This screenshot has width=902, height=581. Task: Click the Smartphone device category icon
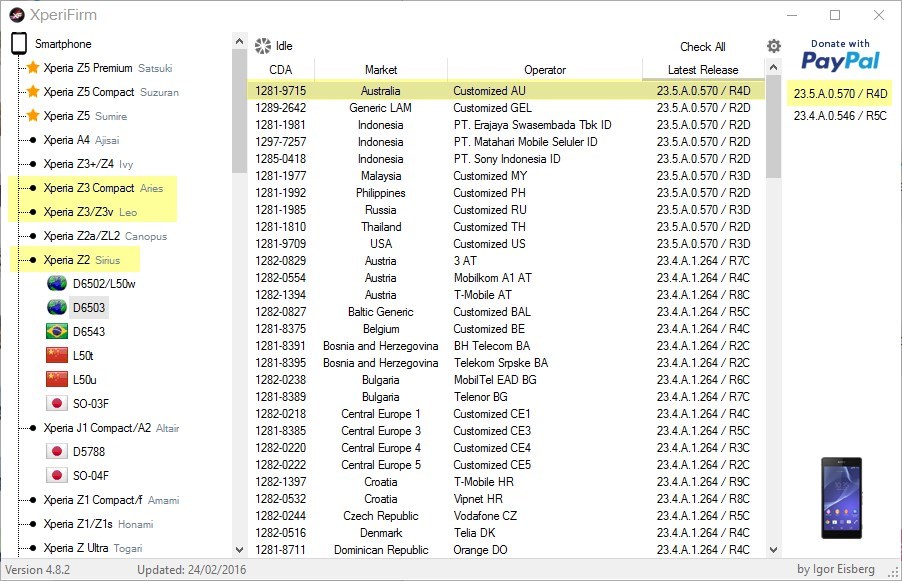coord(19,44)
